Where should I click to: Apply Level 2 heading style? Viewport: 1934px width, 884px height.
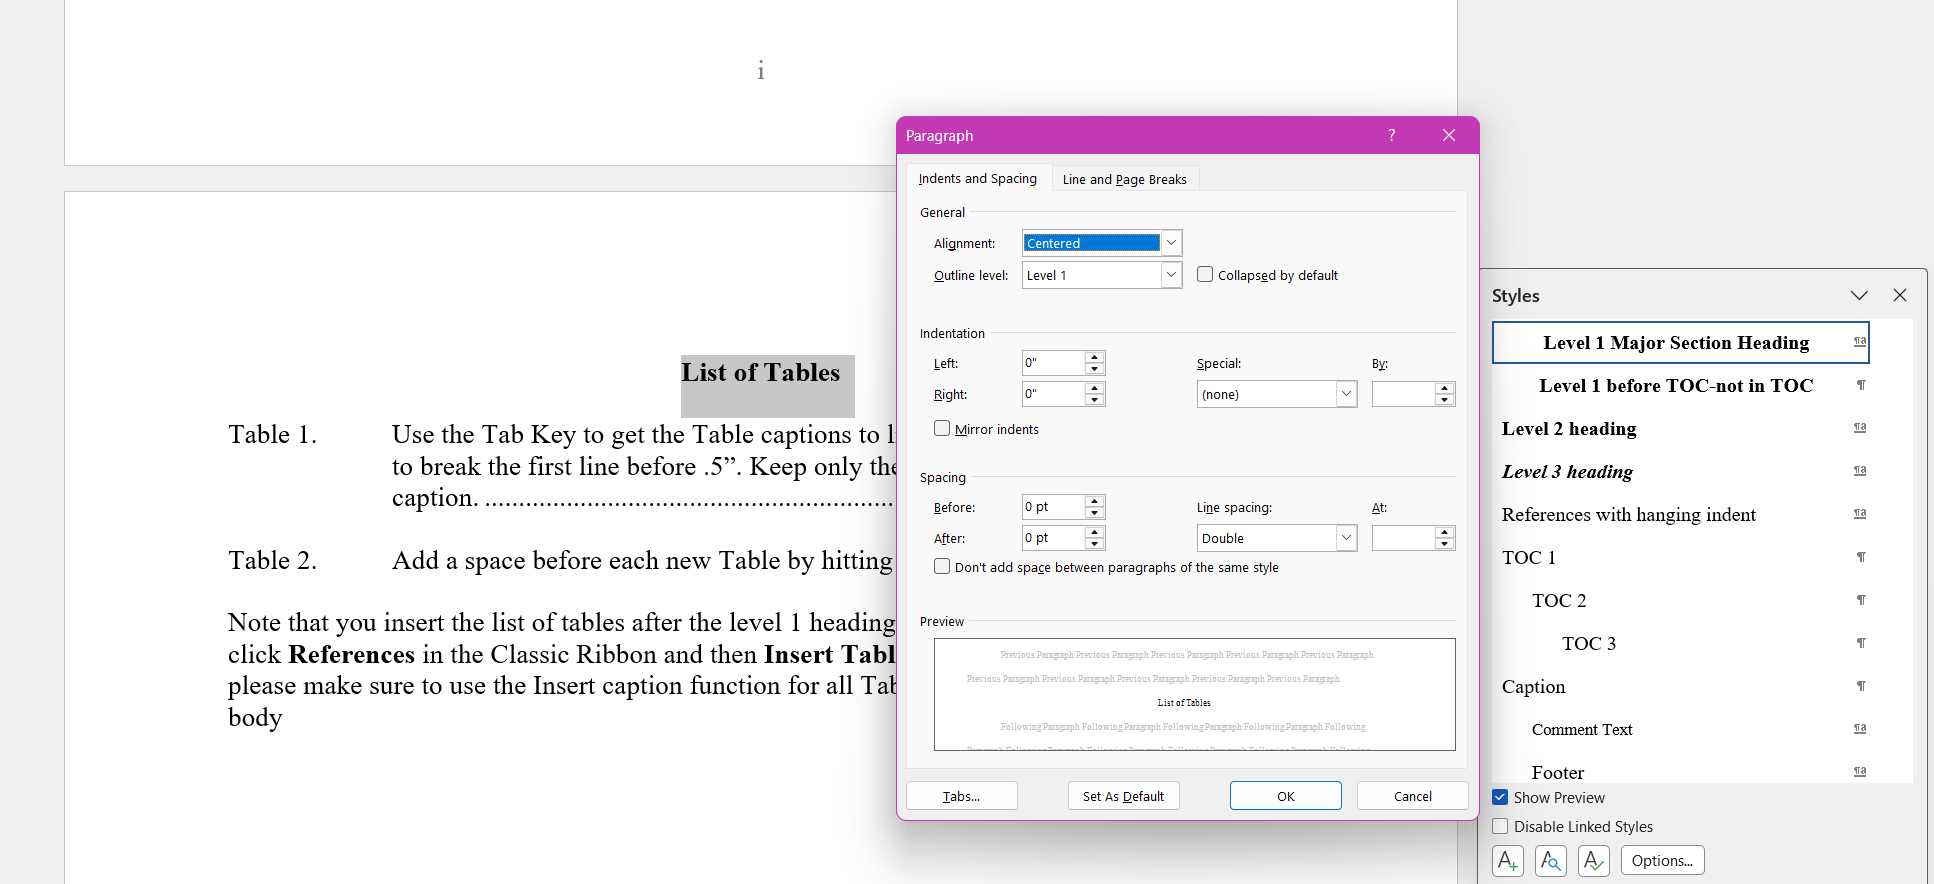1680,428
